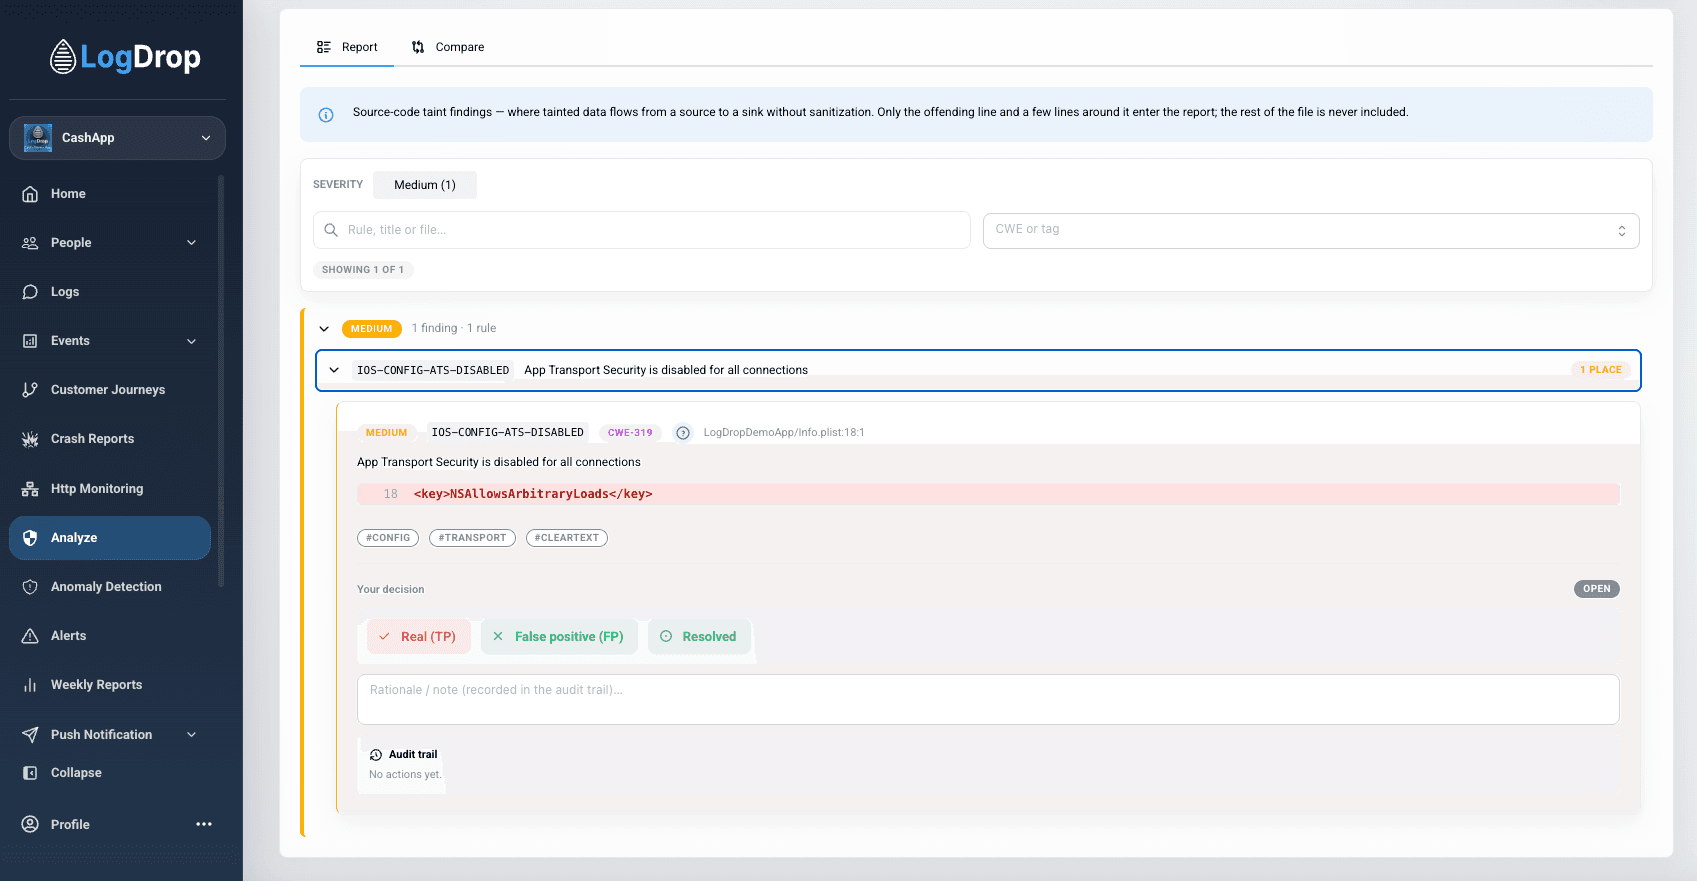The image size is (1697, 881).
Task: Collapse the Medium severity group
Action: click(x=324, y=329)
